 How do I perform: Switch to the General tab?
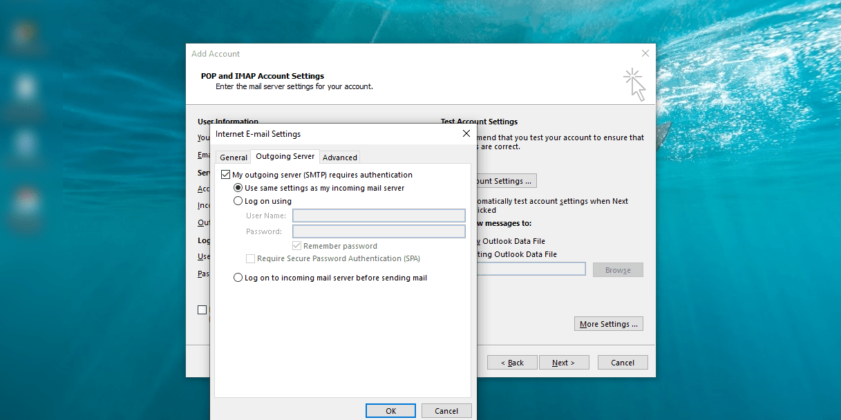pos(233,157)
